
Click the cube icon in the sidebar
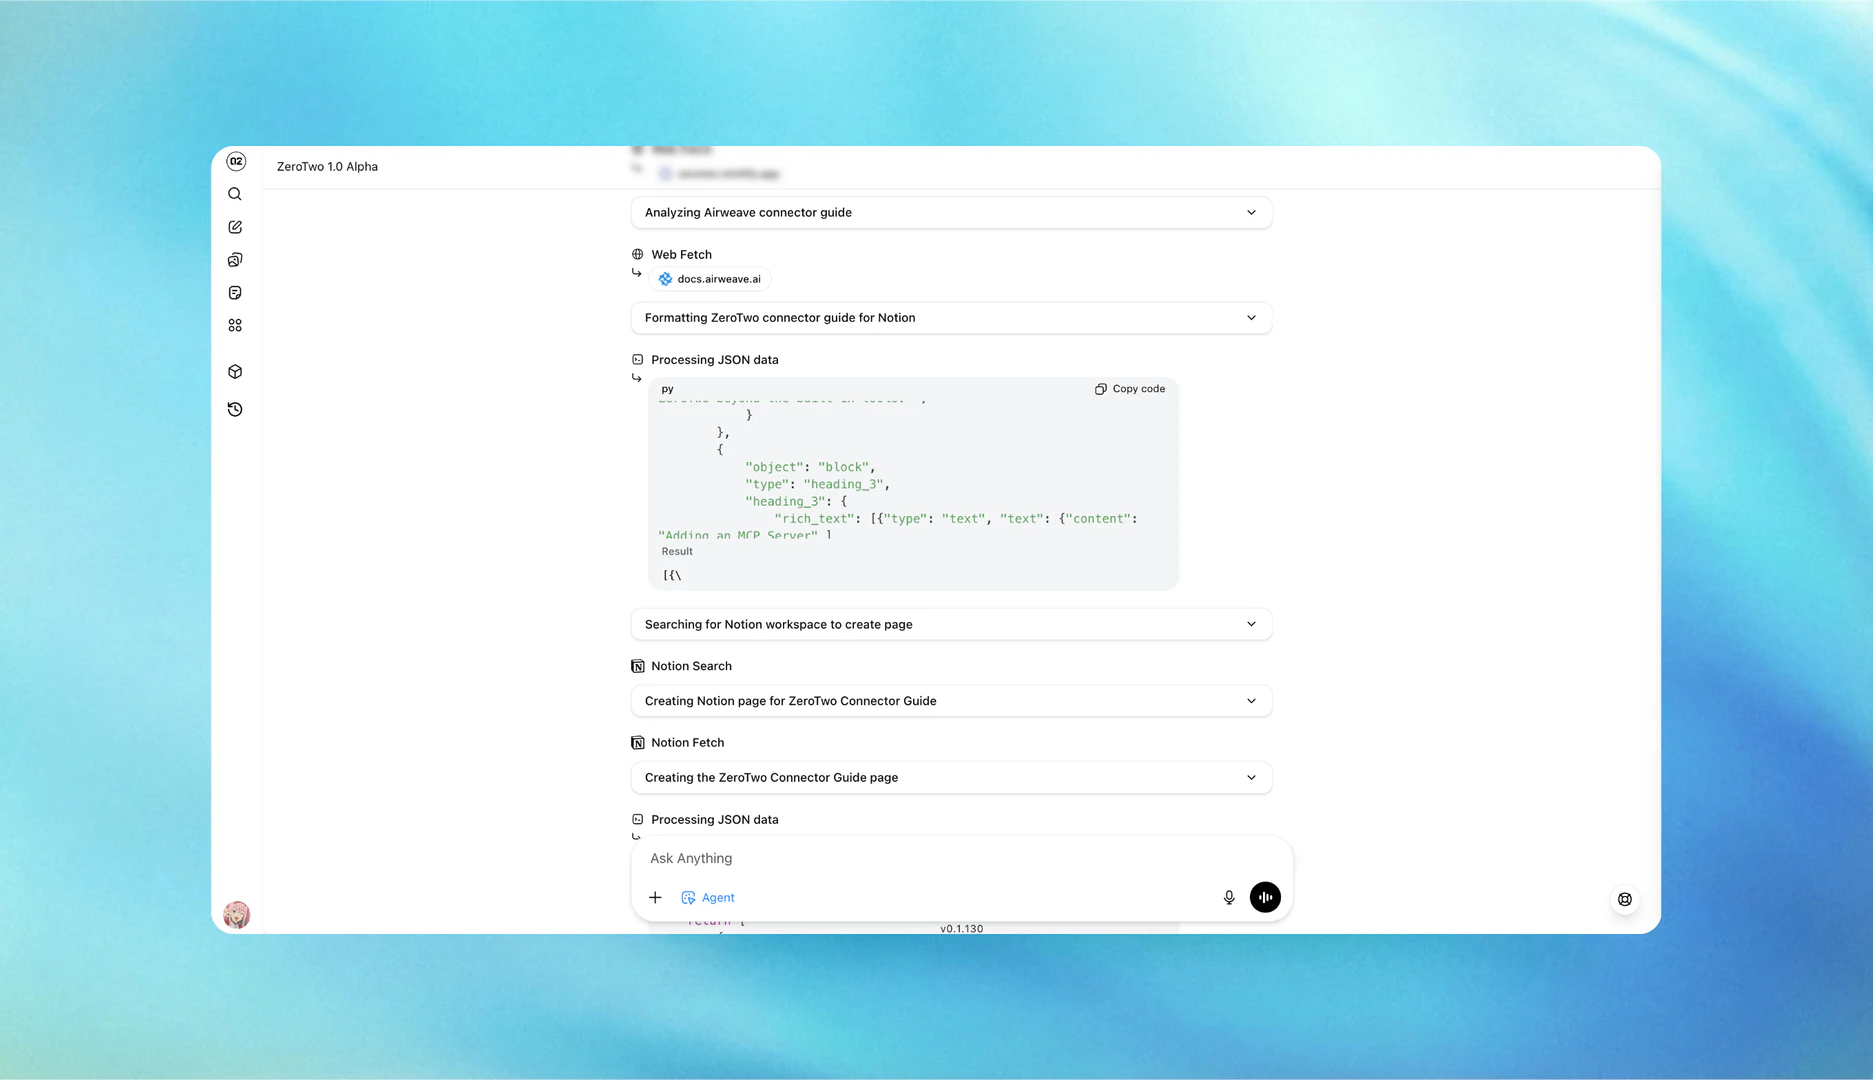tap(235, 372)
